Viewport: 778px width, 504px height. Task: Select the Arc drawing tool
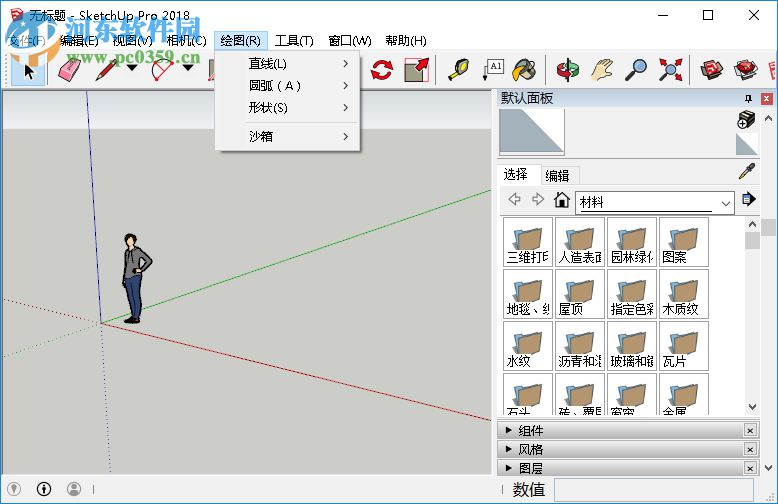(x=162, y=70)
